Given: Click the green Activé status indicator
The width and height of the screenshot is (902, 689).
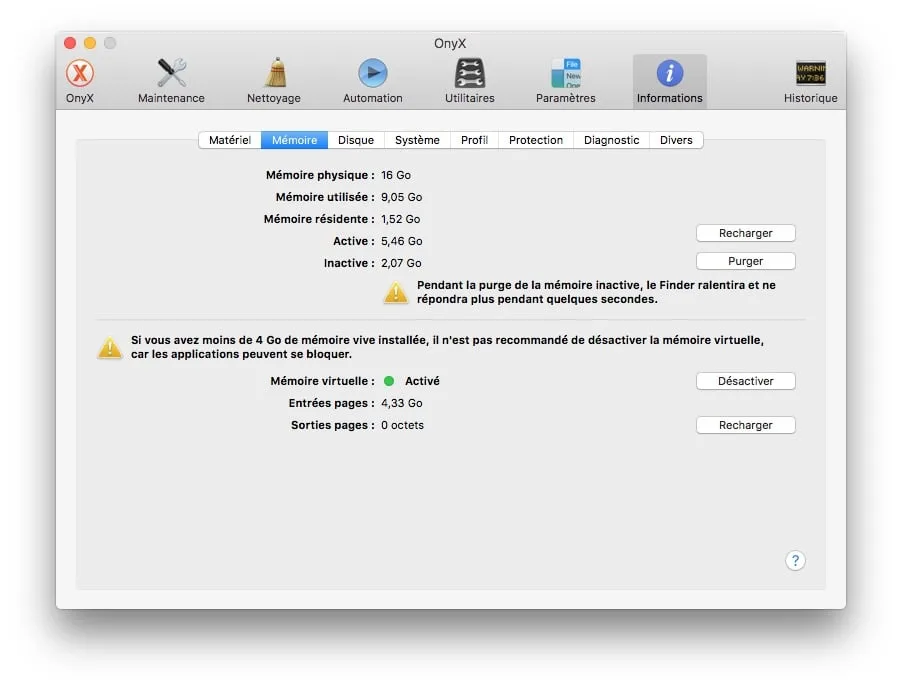Looking at the screenshot, I should [389, 381].
